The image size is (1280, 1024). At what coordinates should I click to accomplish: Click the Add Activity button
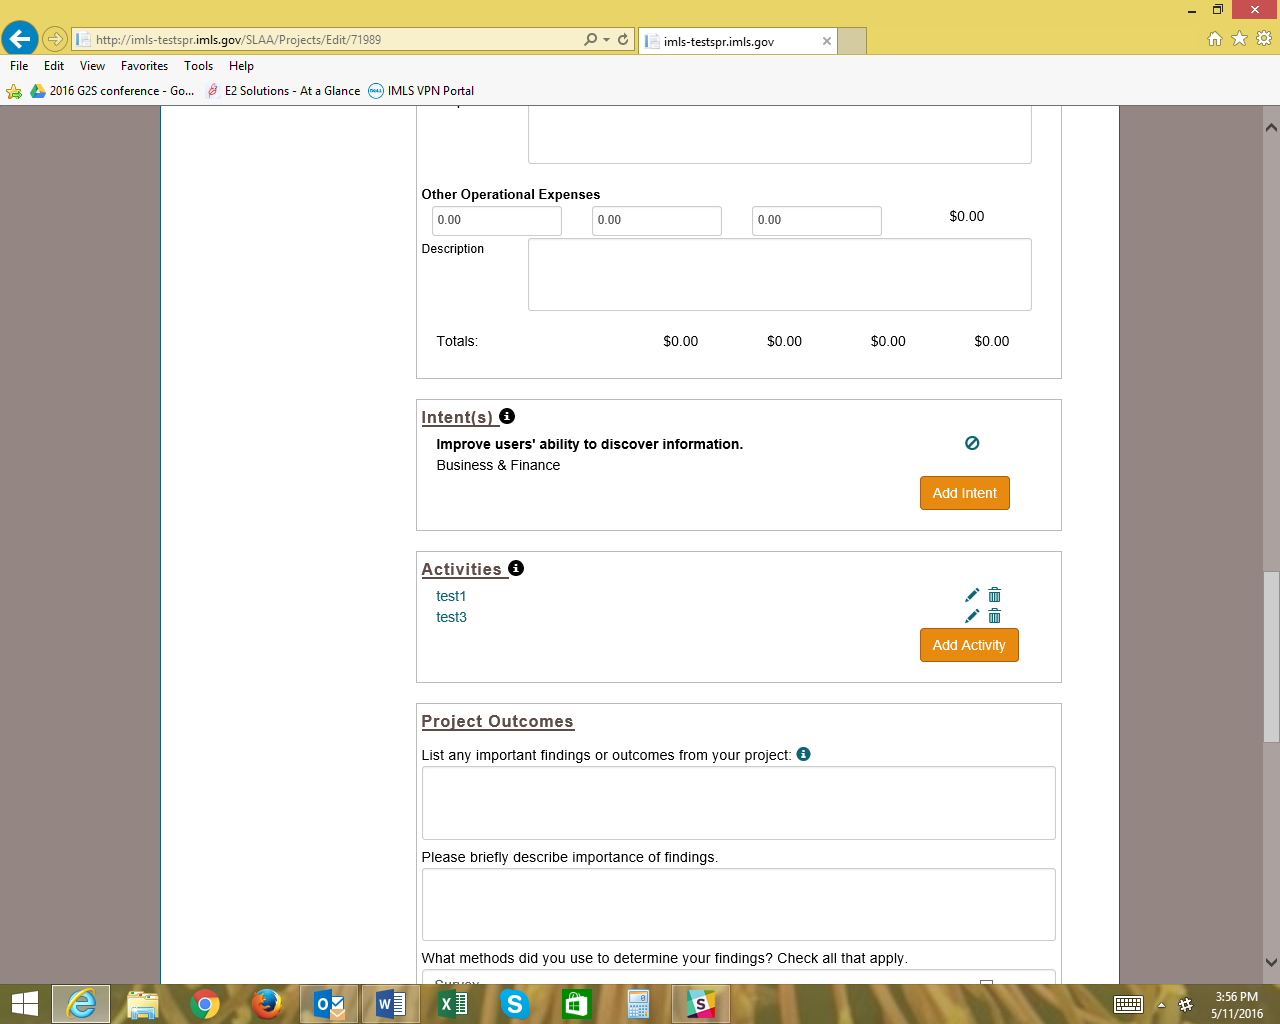tap(969, 645)
